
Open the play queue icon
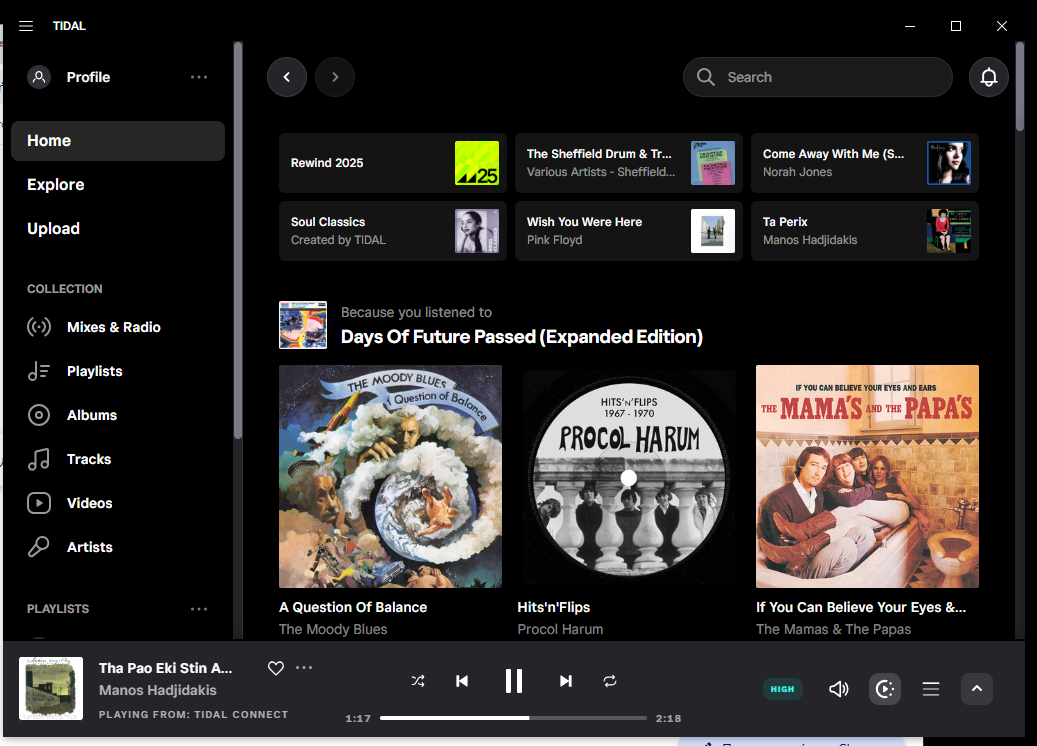point(930,688)
